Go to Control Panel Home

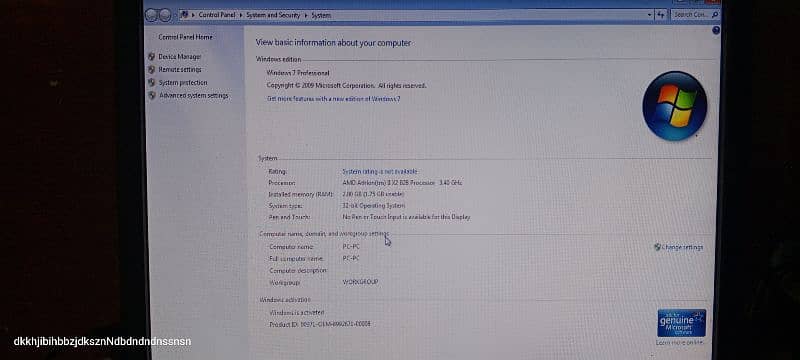(x=185, y=37)
